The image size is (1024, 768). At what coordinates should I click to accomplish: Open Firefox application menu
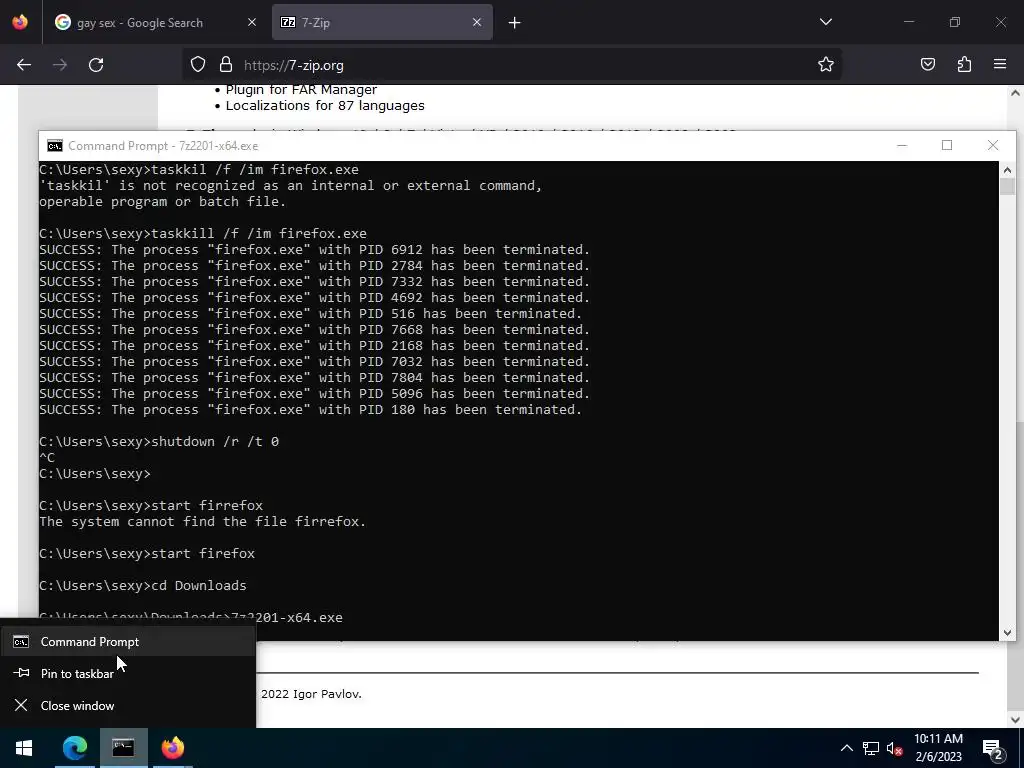pyautogui.click(x=1000, y=64)
